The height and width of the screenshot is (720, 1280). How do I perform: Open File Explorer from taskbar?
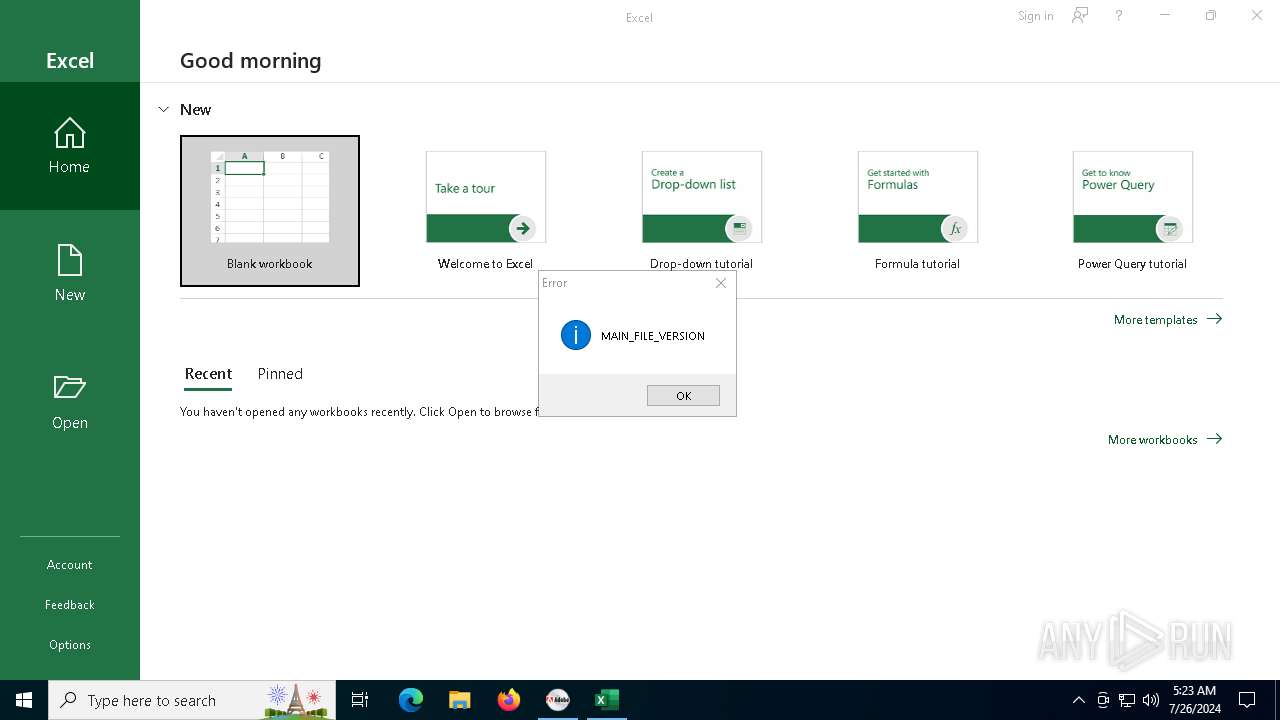click(459, 700)
